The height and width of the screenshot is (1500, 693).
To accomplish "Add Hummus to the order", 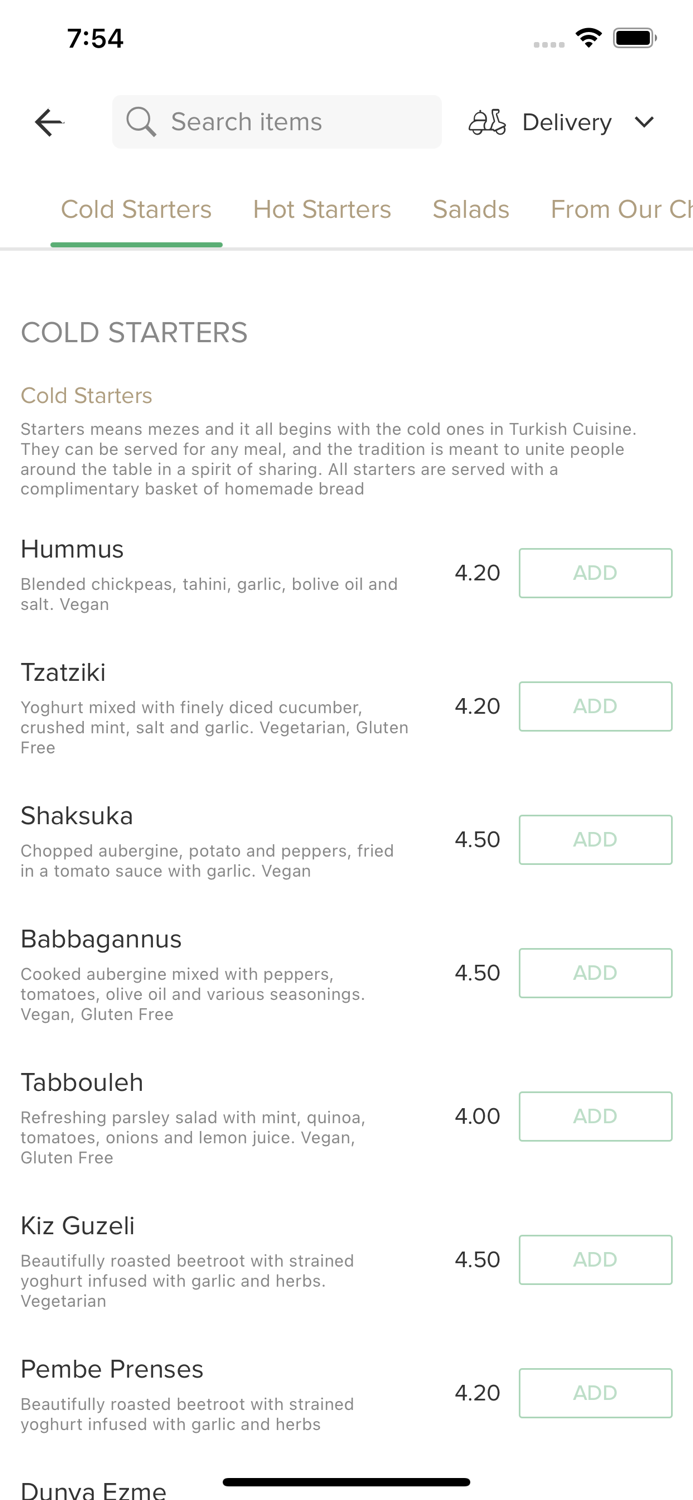I will click(x=595, y=572).
